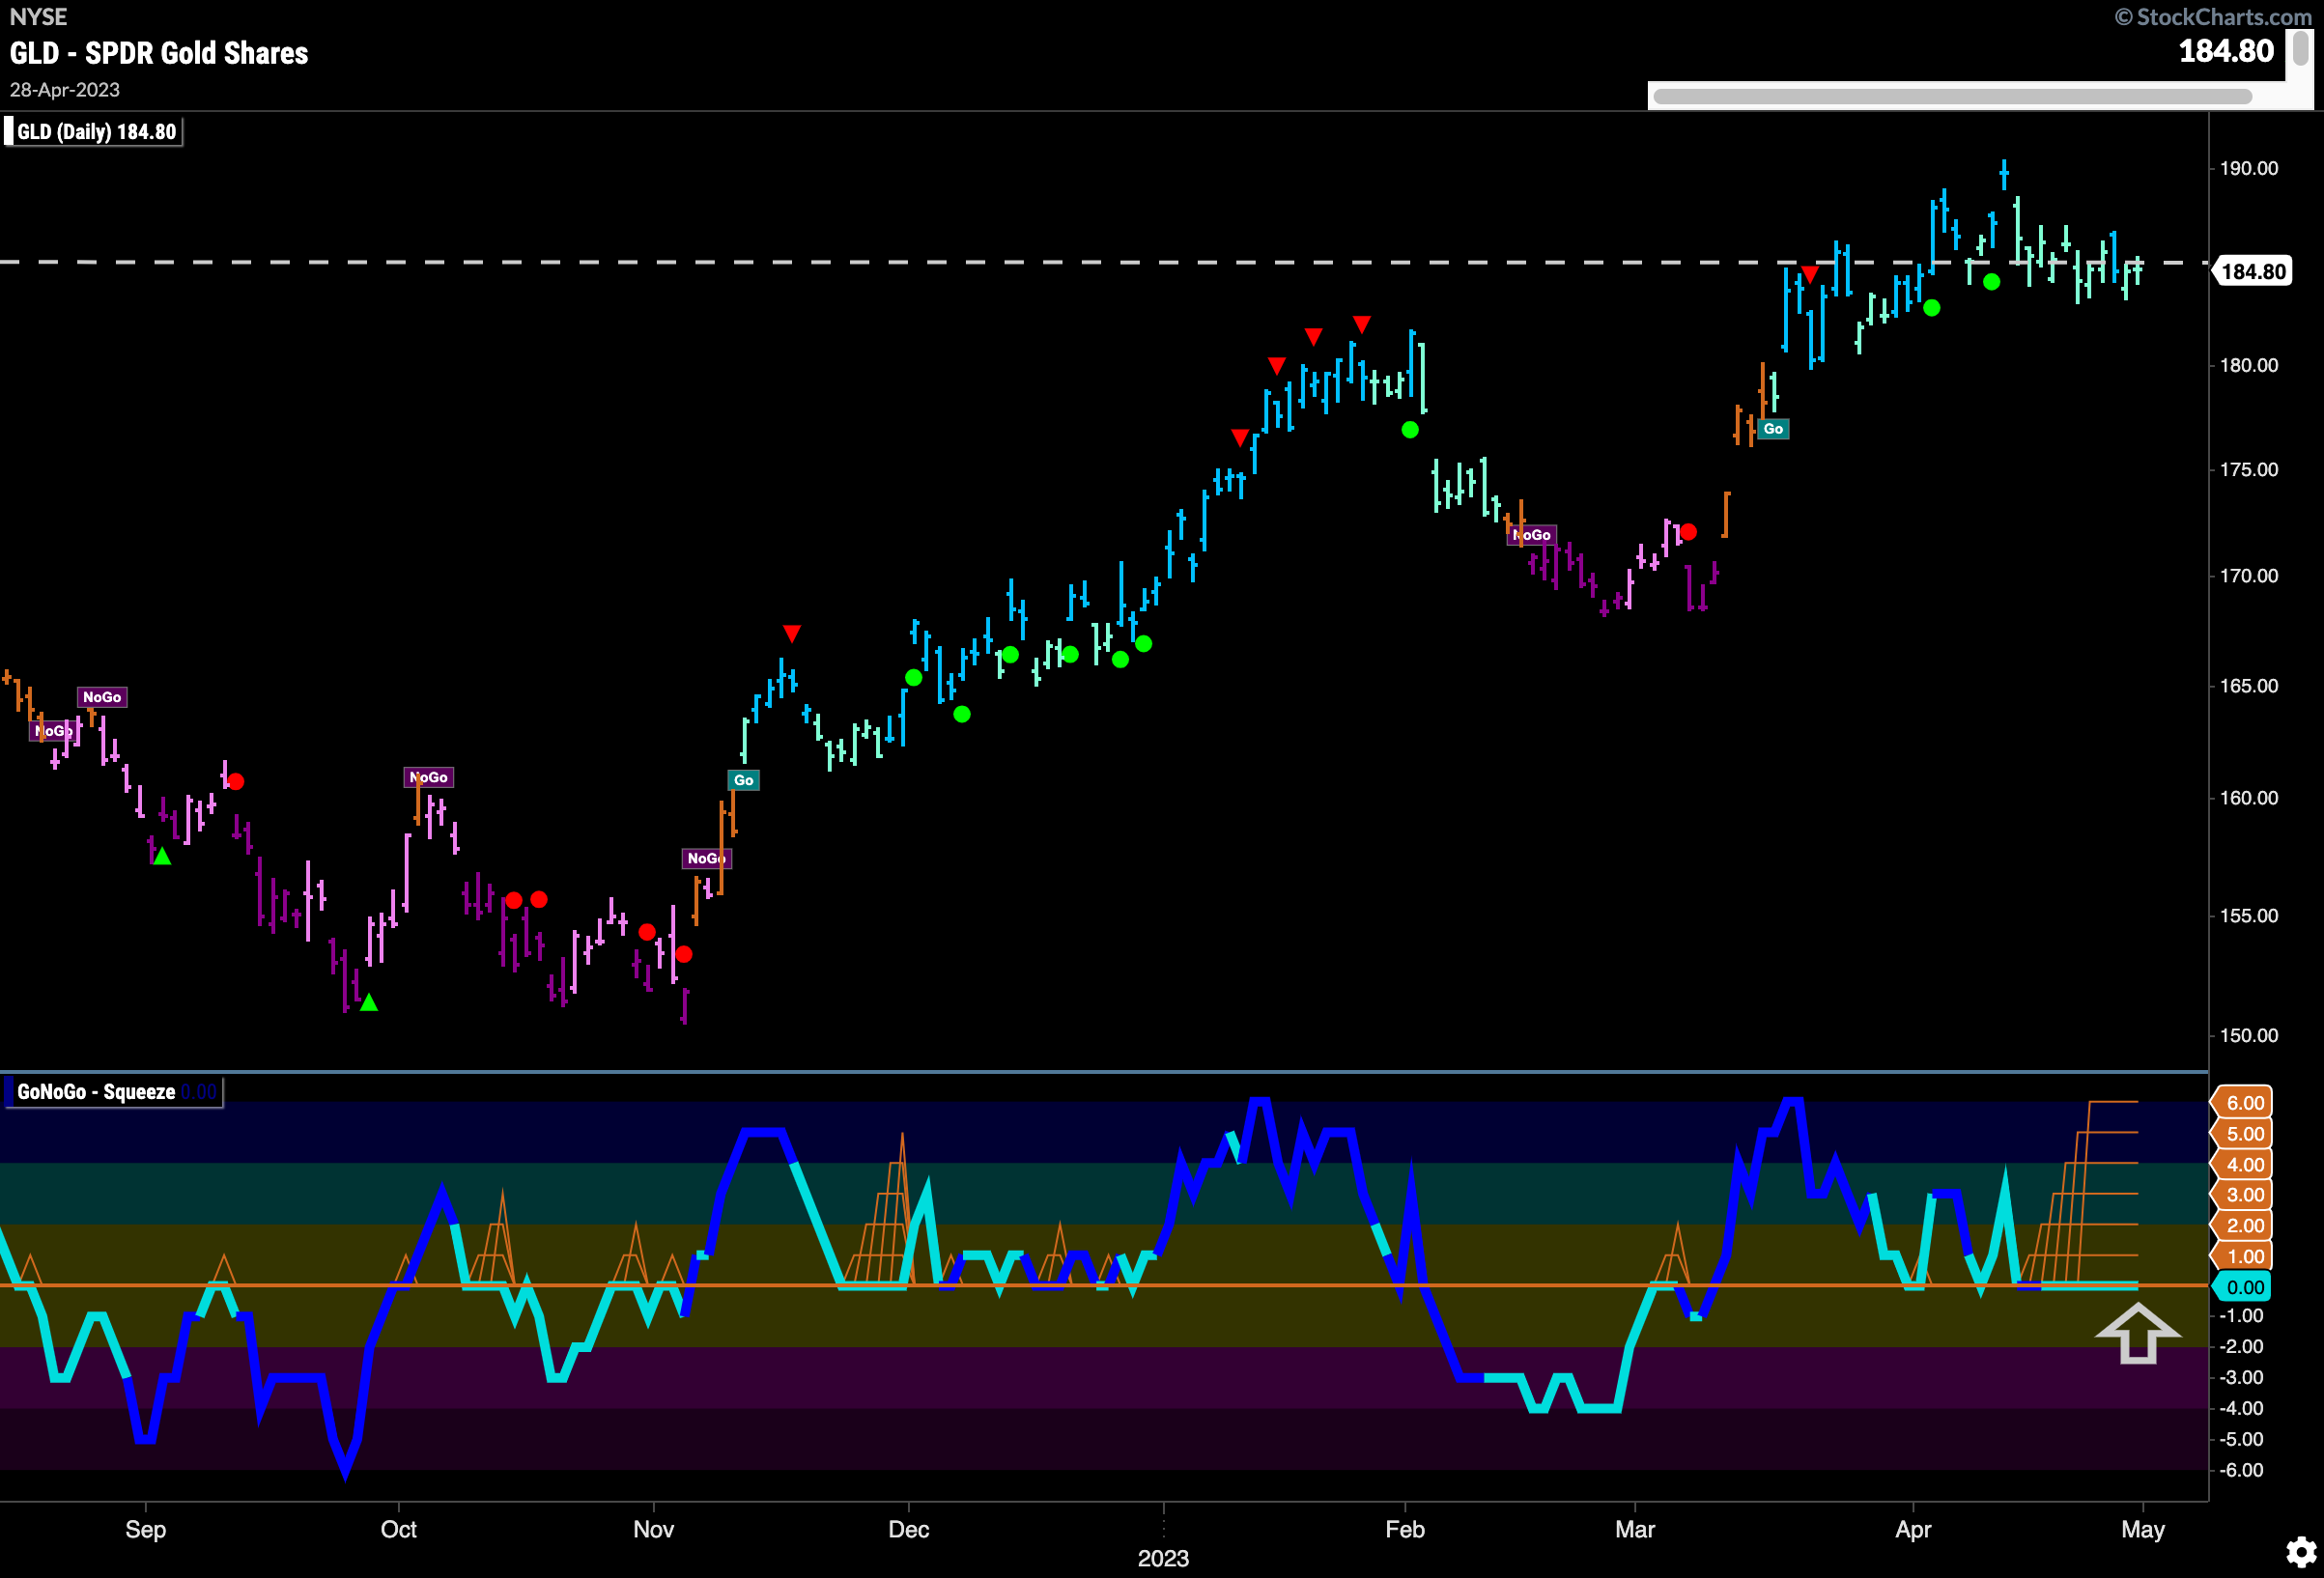The image size is (2324, 1578).
Task: Click the orange 3.00 squeeze level tag
Action: [2243, 1194]
